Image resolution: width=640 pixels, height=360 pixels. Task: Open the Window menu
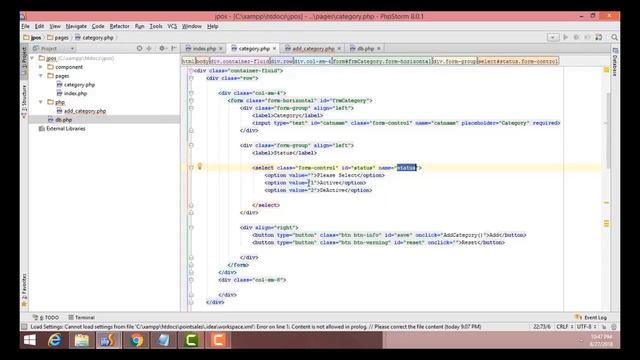(191, 26)
